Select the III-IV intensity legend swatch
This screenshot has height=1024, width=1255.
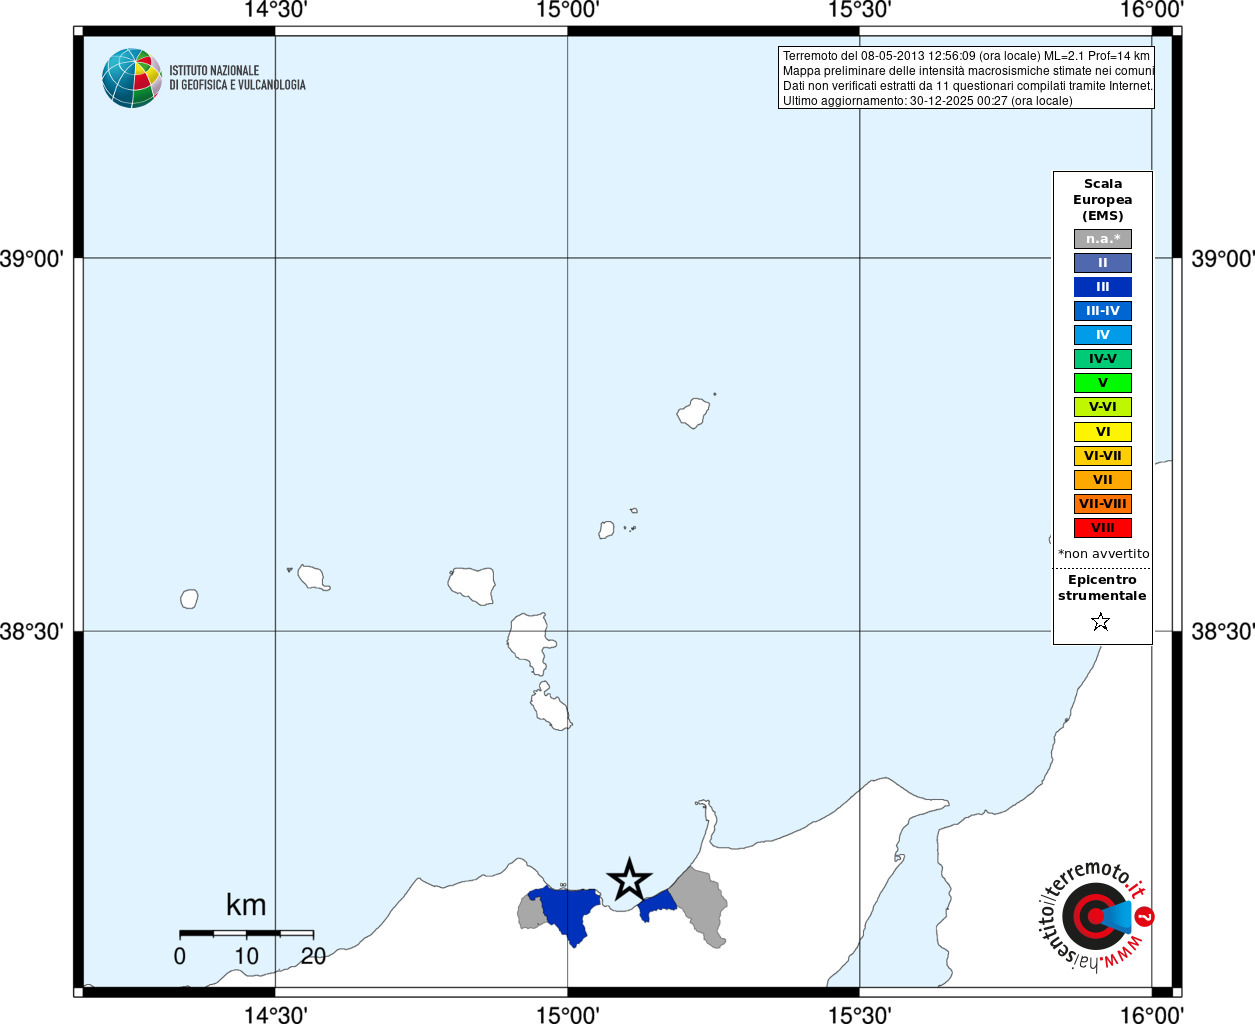1103,311
